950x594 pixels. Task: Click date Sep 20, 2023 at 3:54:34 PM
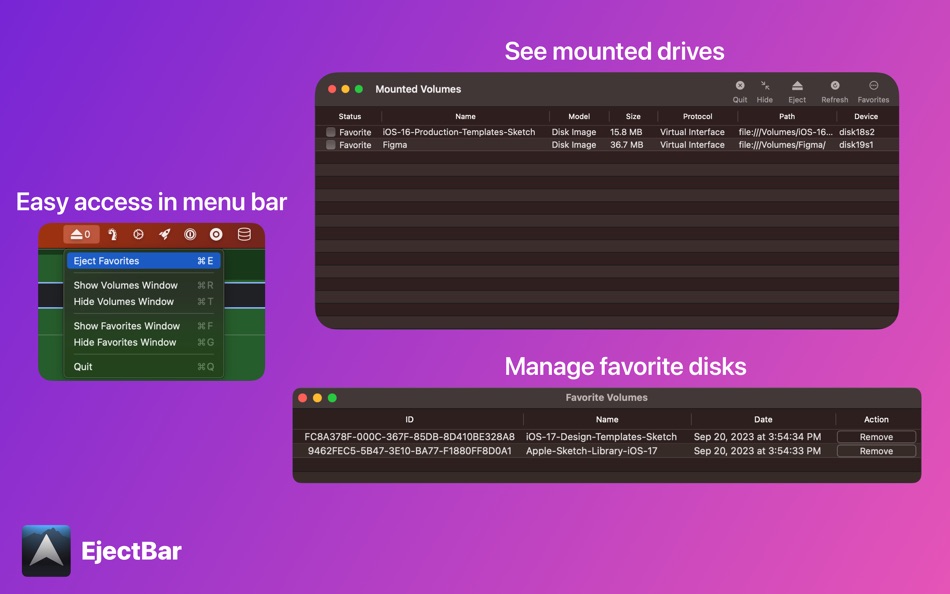[x=757, y=437]
